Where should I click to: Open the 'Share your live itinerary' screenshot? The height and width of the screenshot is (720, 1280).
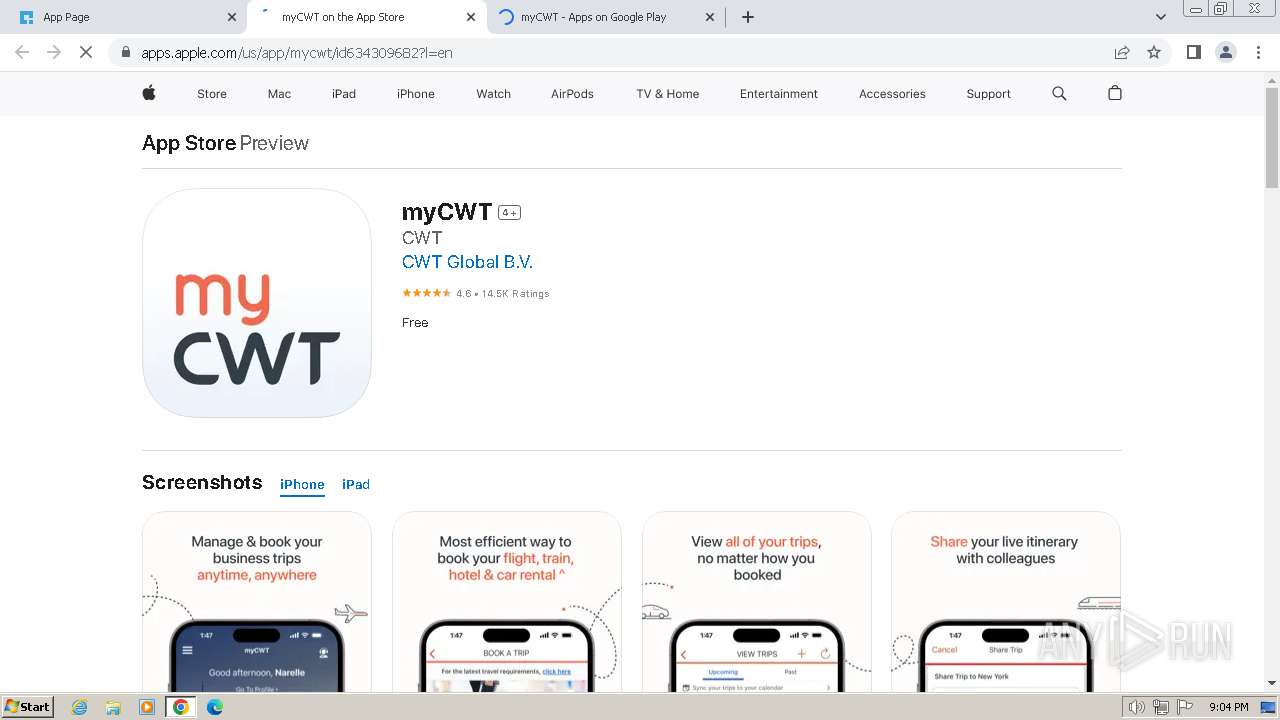pyautogui.click(x=1005, y=601)
